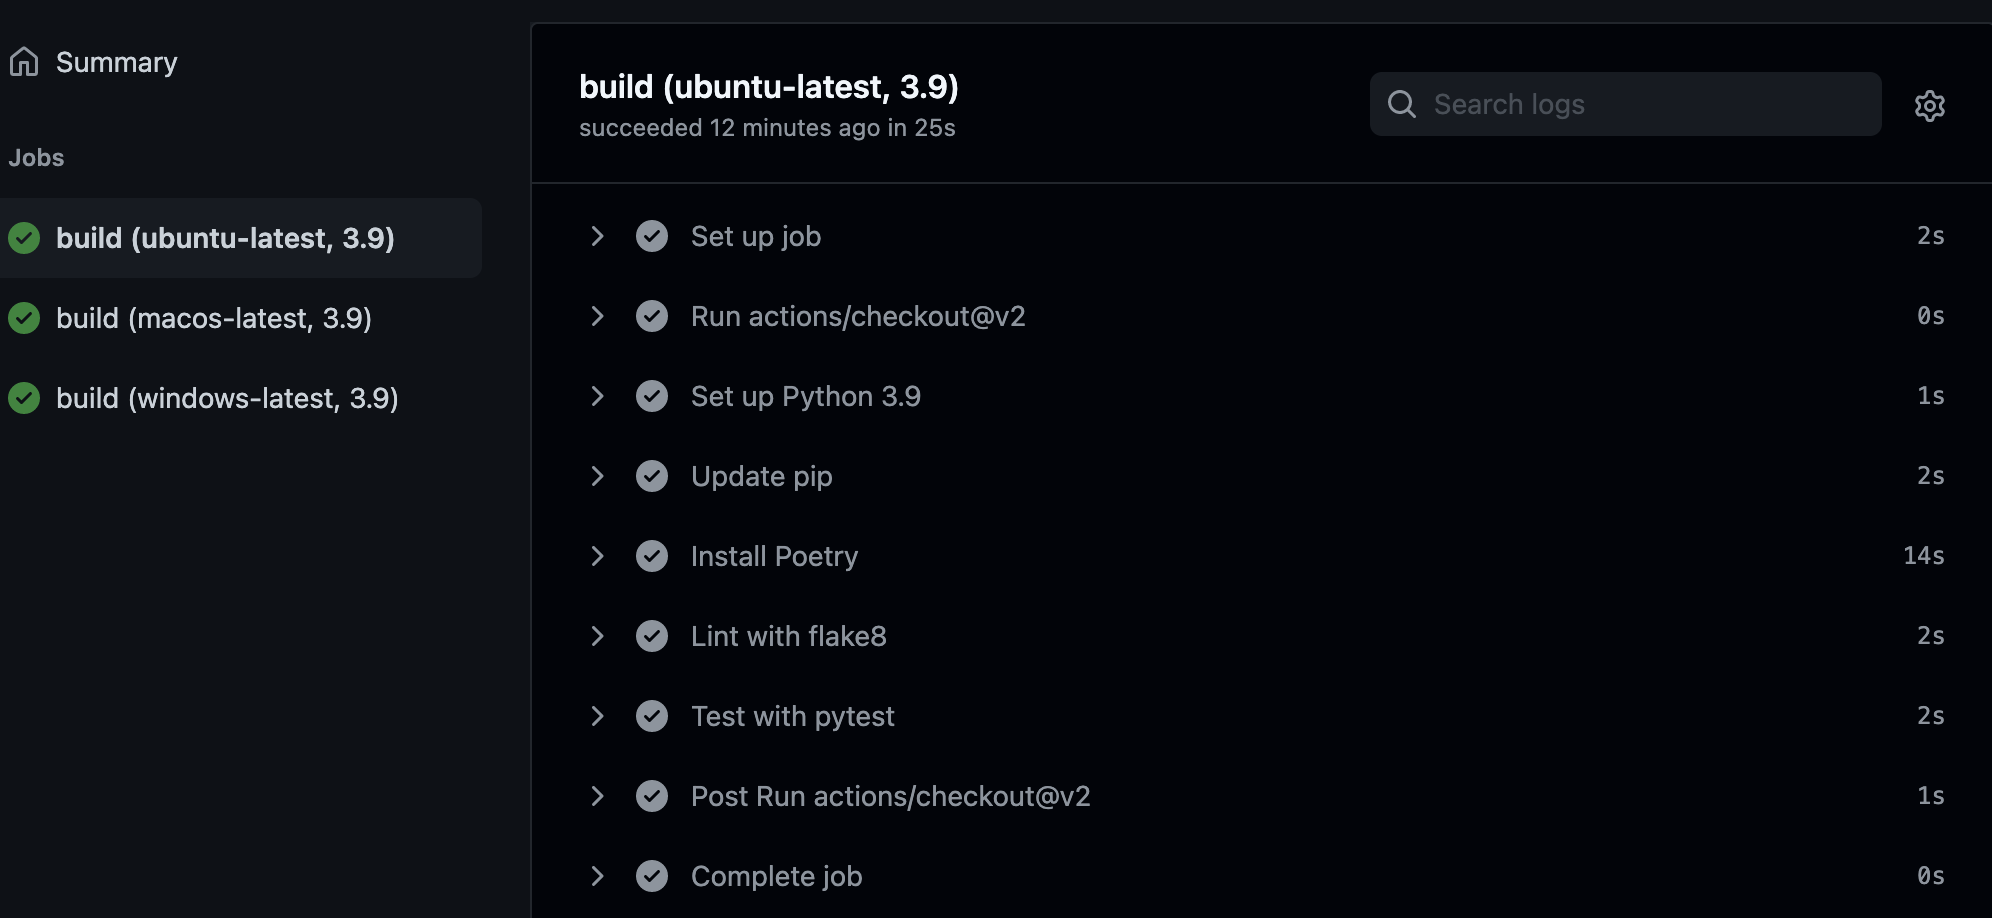Expand the Lint with flake8 step
This screenshot has height=918, width=1992.
(x=597, y=636)
